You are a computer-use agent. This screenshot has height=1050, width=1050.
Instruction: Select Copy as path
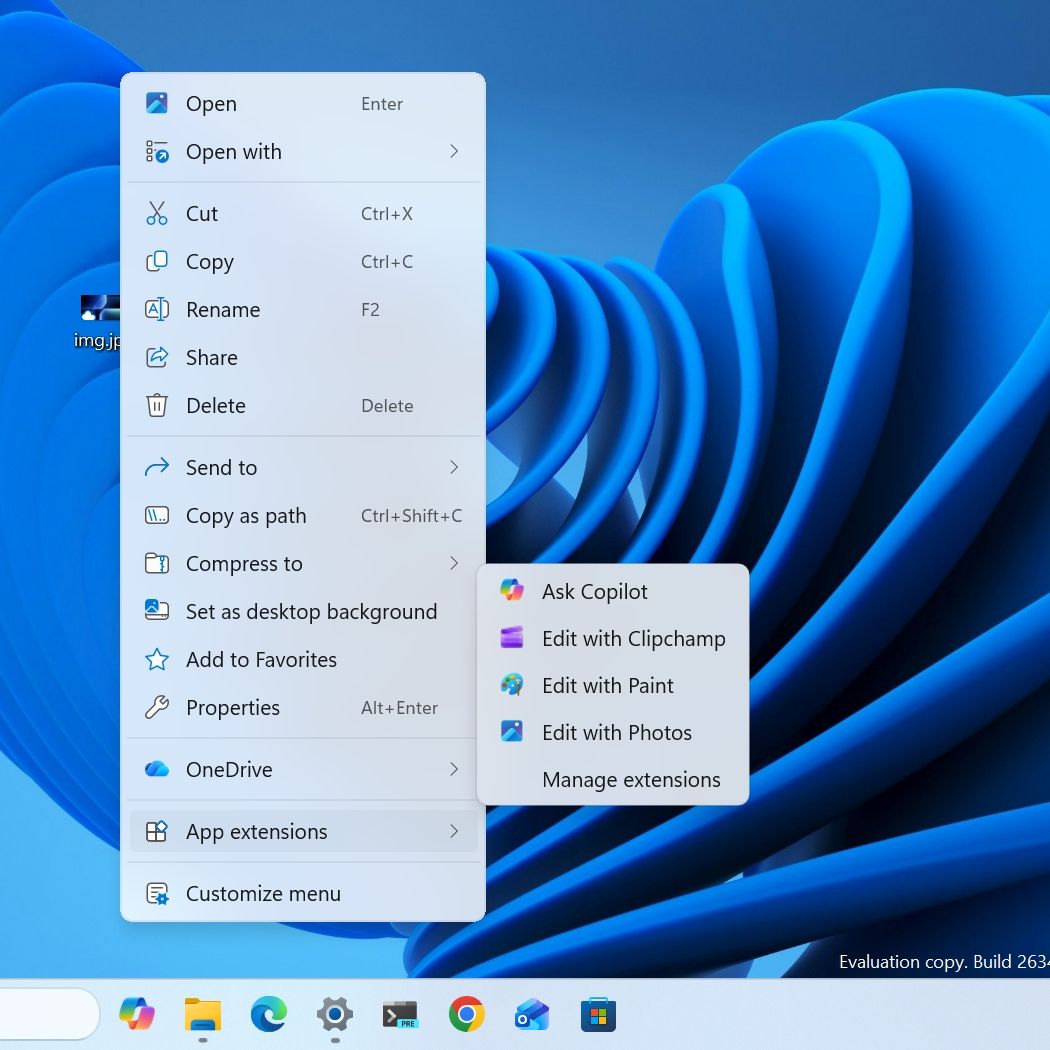click(303, 516)
